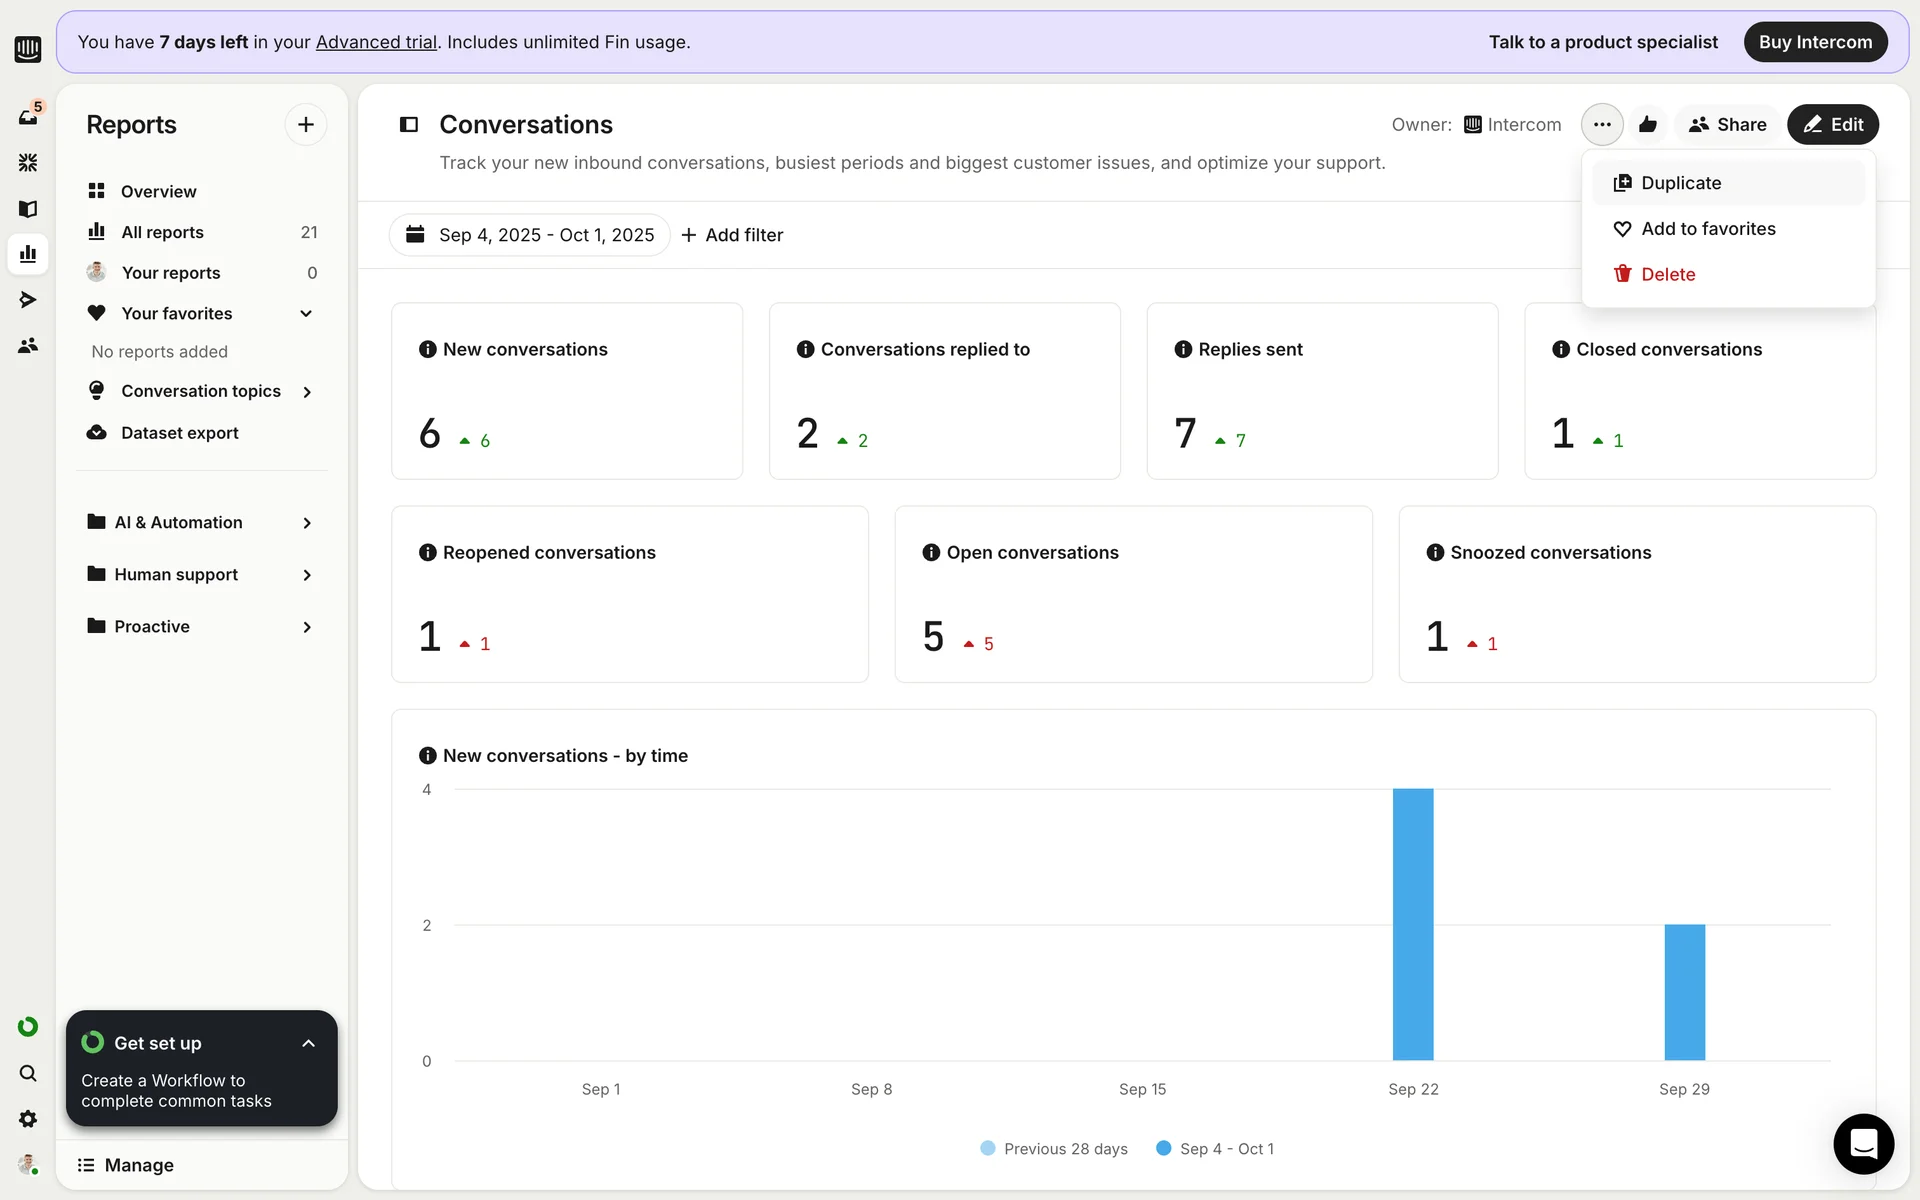Toggle Previous 28 days legend series
The image size is (1920, 1200).
1054,1149
